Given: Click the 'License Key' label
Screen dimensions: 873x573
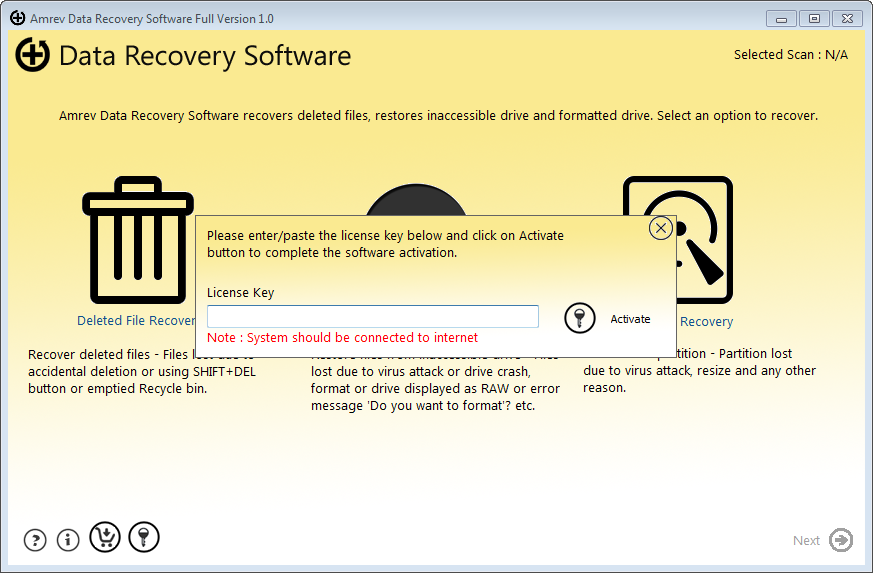Looking at the screenshot, I should [x=241, y=292].
